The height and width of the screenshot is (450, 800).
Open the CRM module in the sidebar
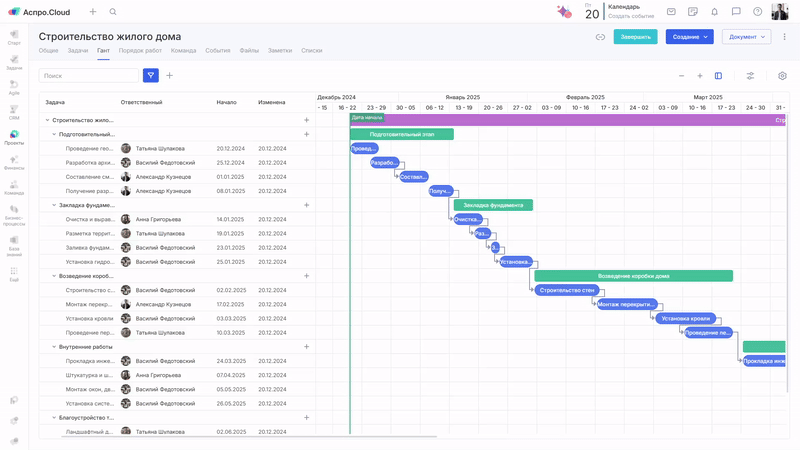coord(14,112)
